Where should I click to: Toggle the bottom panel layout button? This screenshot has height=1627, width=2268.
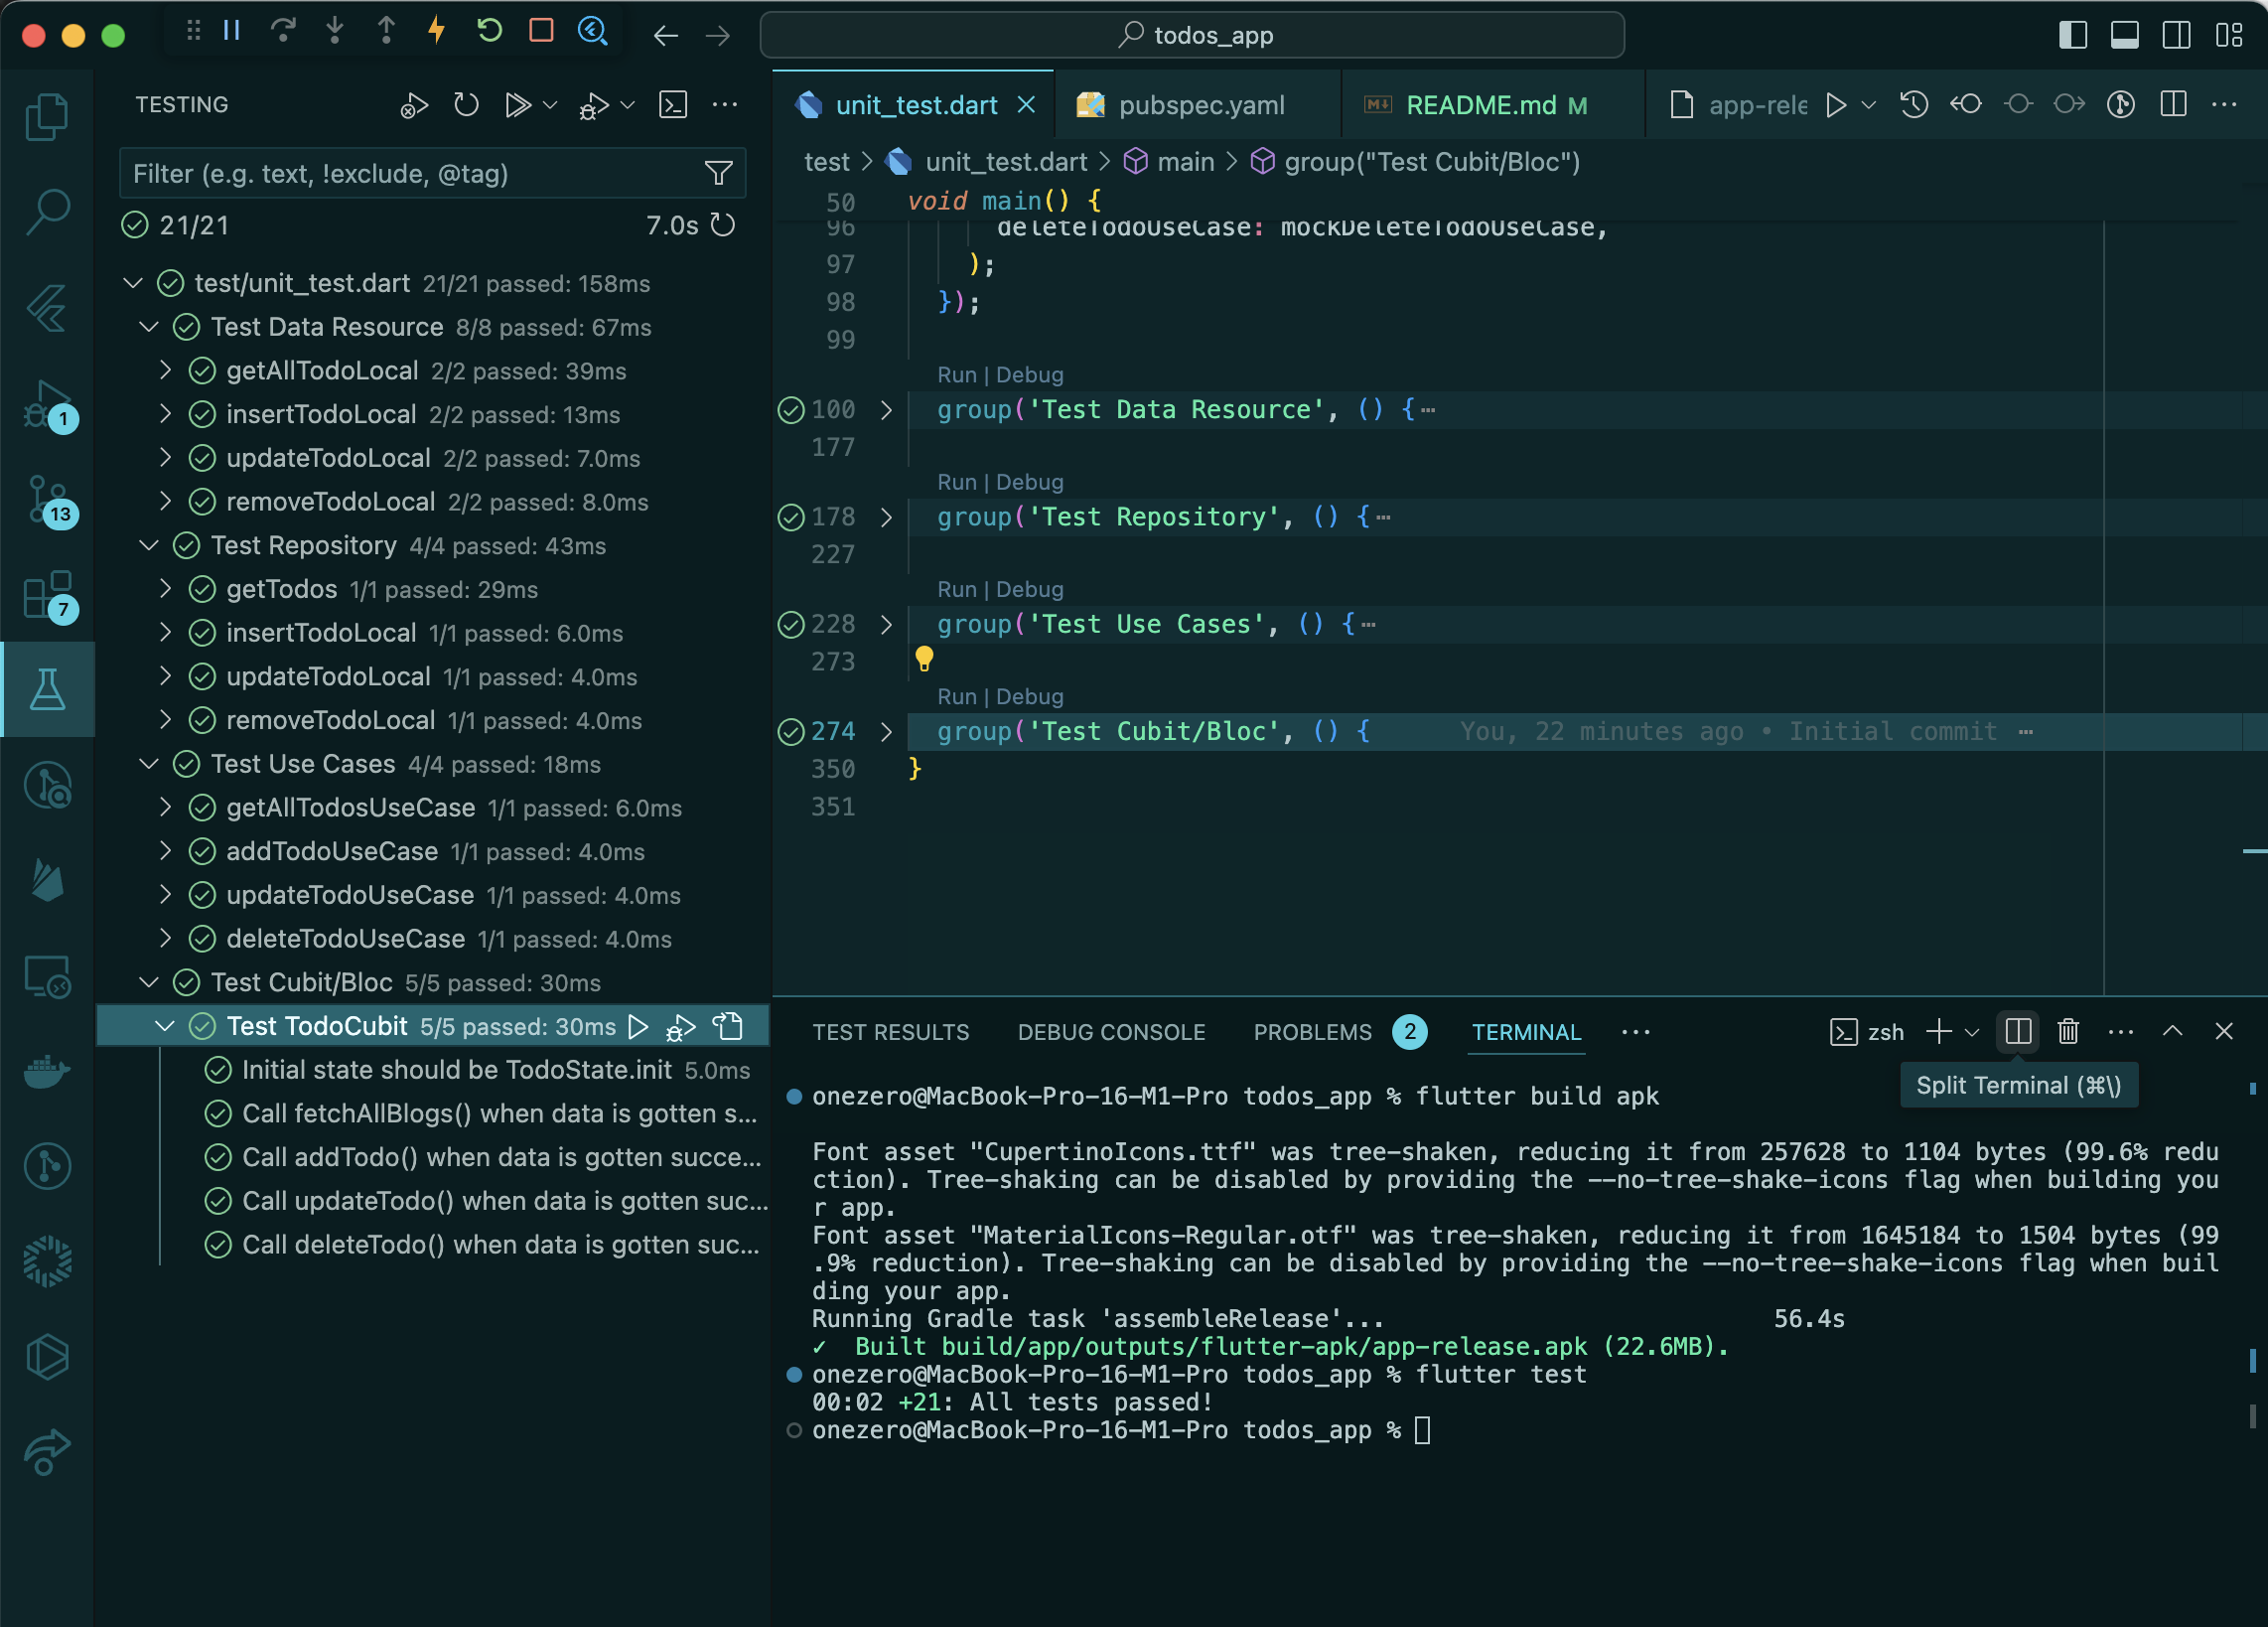point(2124,35)
